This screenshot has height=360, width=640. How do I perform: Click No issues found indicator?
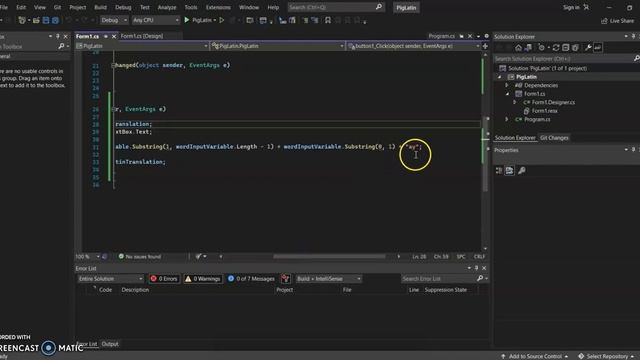(140, 256)
